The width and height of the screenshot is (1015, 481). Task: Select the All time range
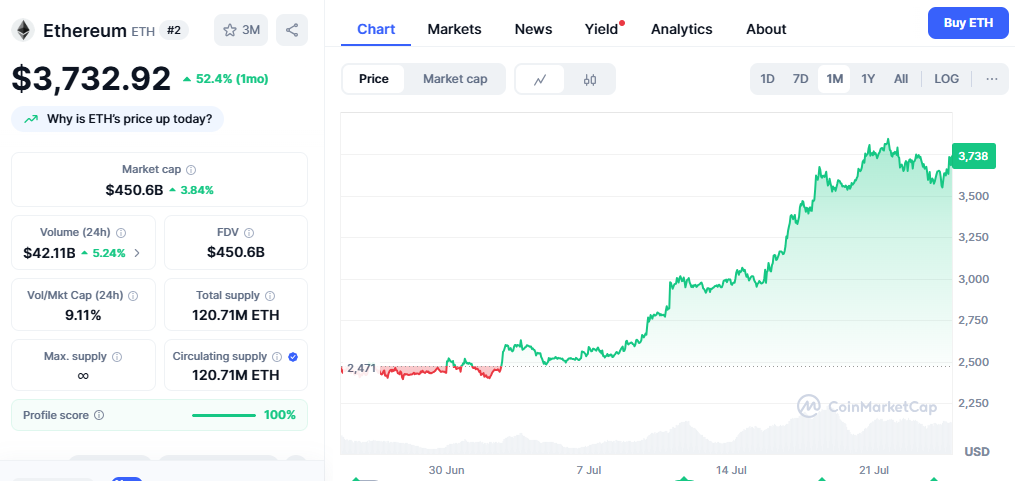click(901, 79)
